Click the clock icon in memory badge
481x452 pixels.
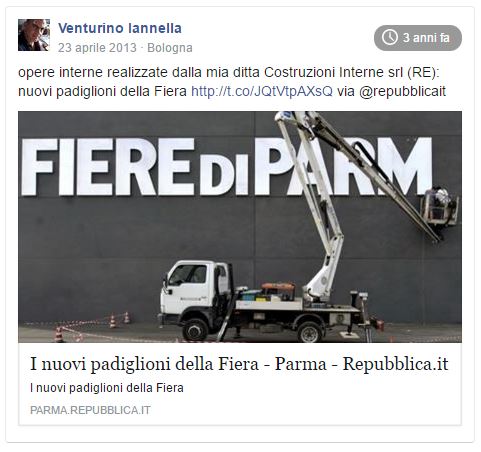(390, 37)
